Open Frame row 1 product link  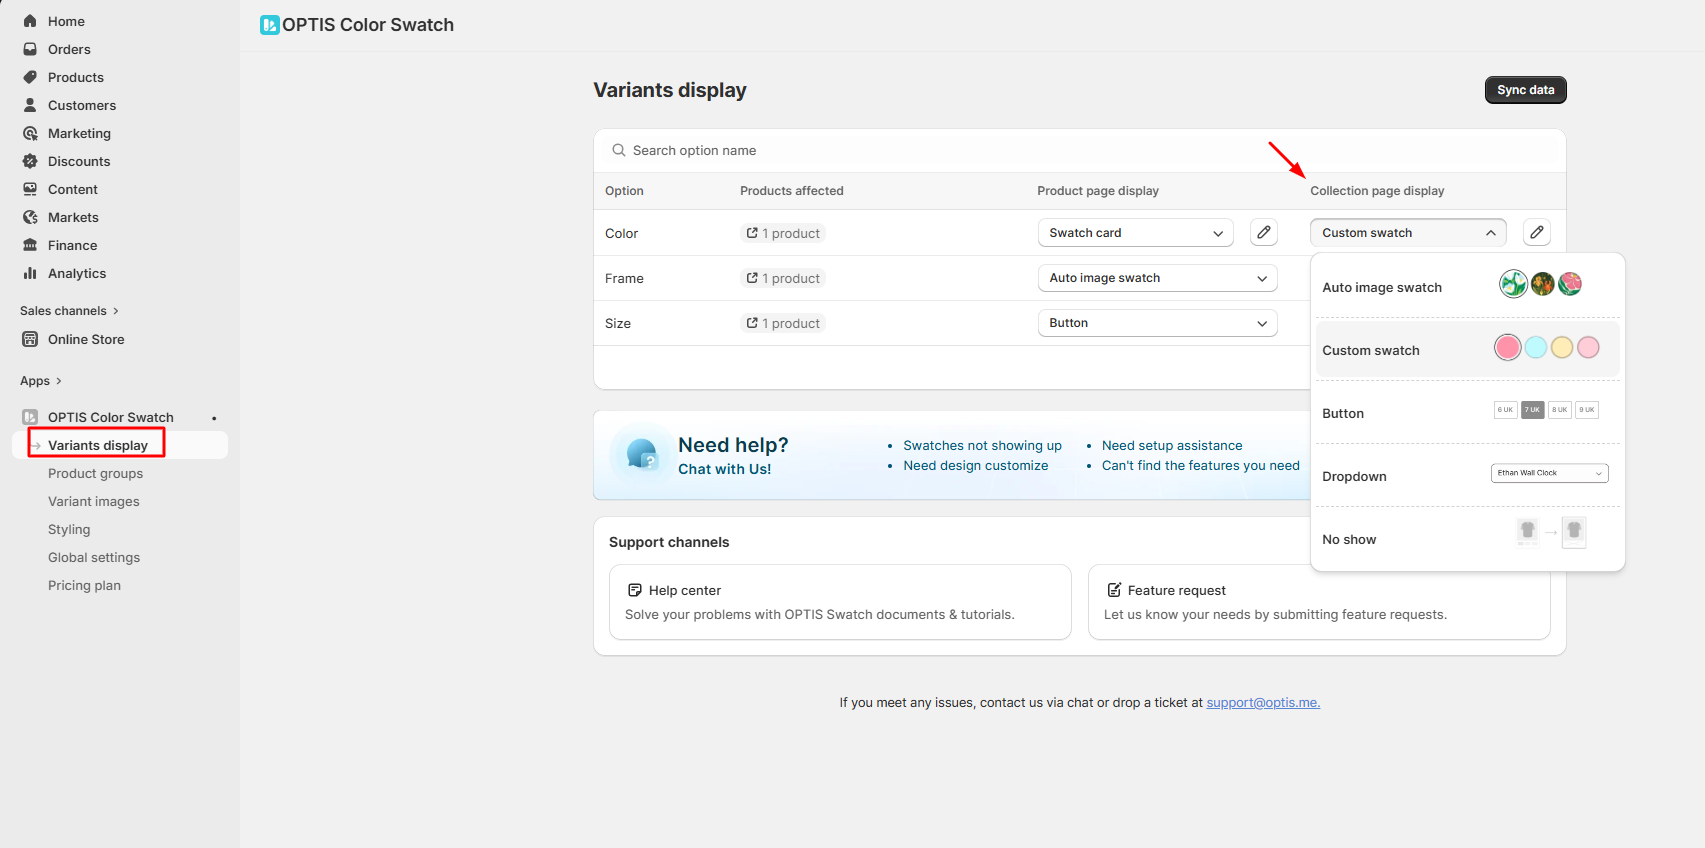pos(783,278)
